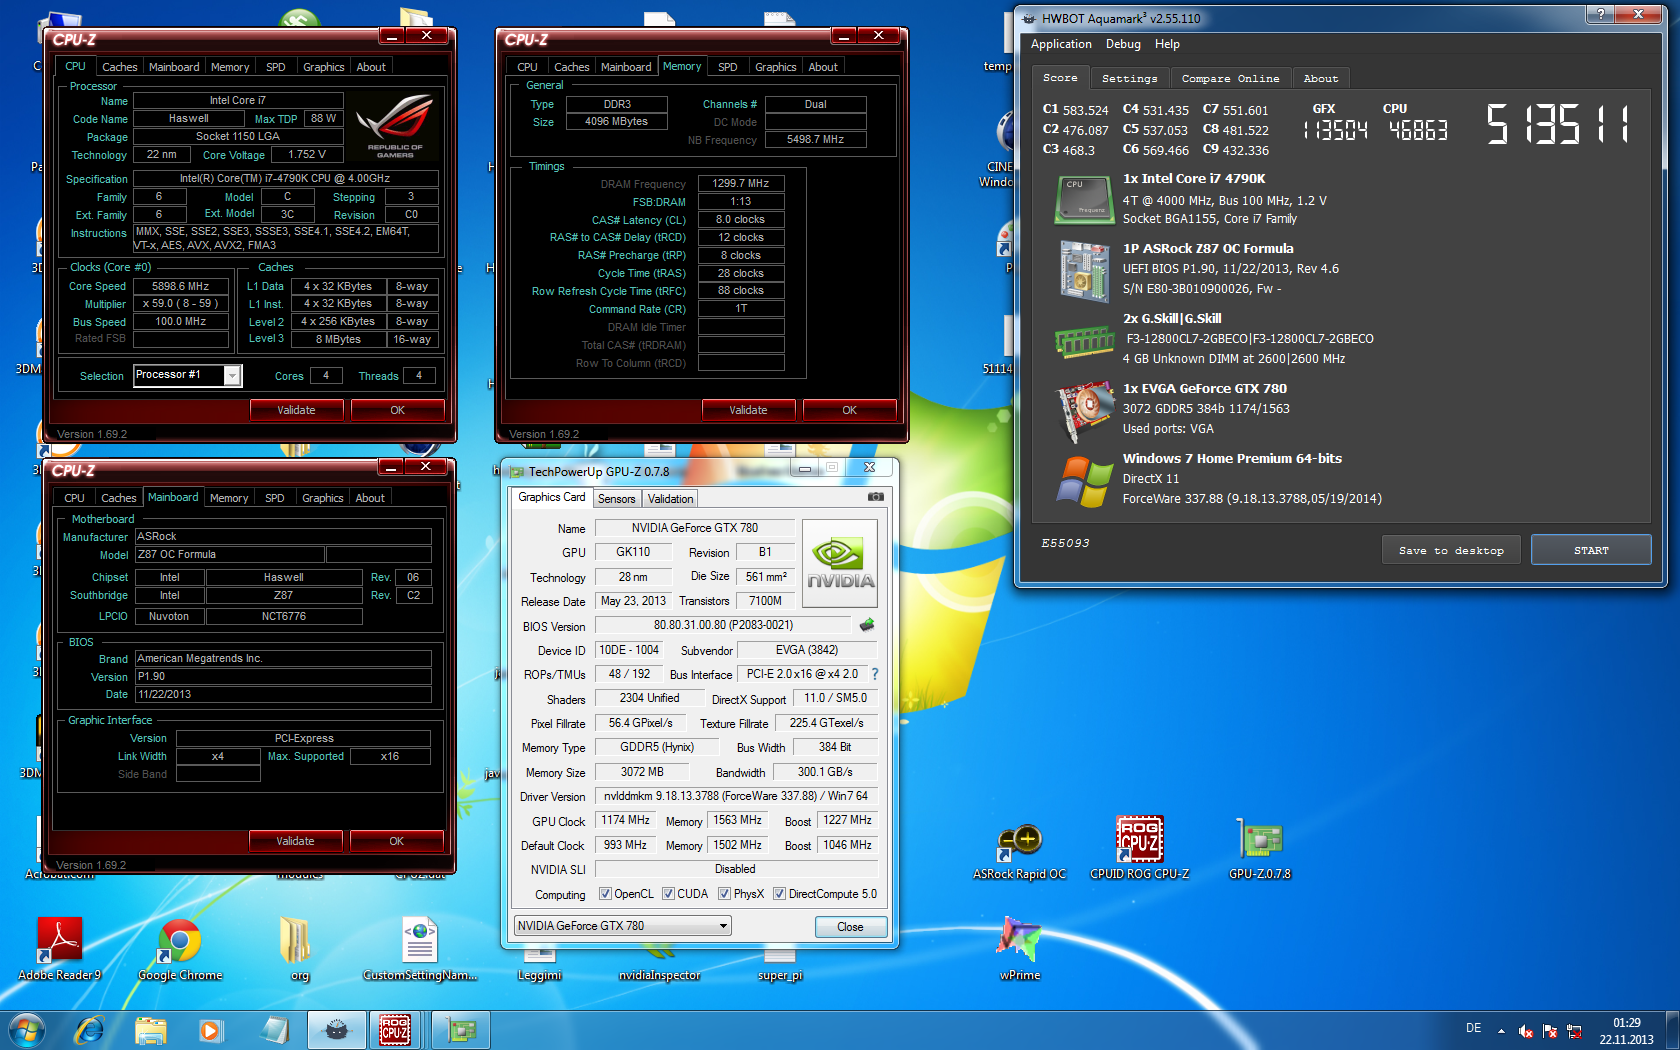Click the NVIDIA logo in GPU-Z
The image size is (1680, 1050).
pos(840,563)
